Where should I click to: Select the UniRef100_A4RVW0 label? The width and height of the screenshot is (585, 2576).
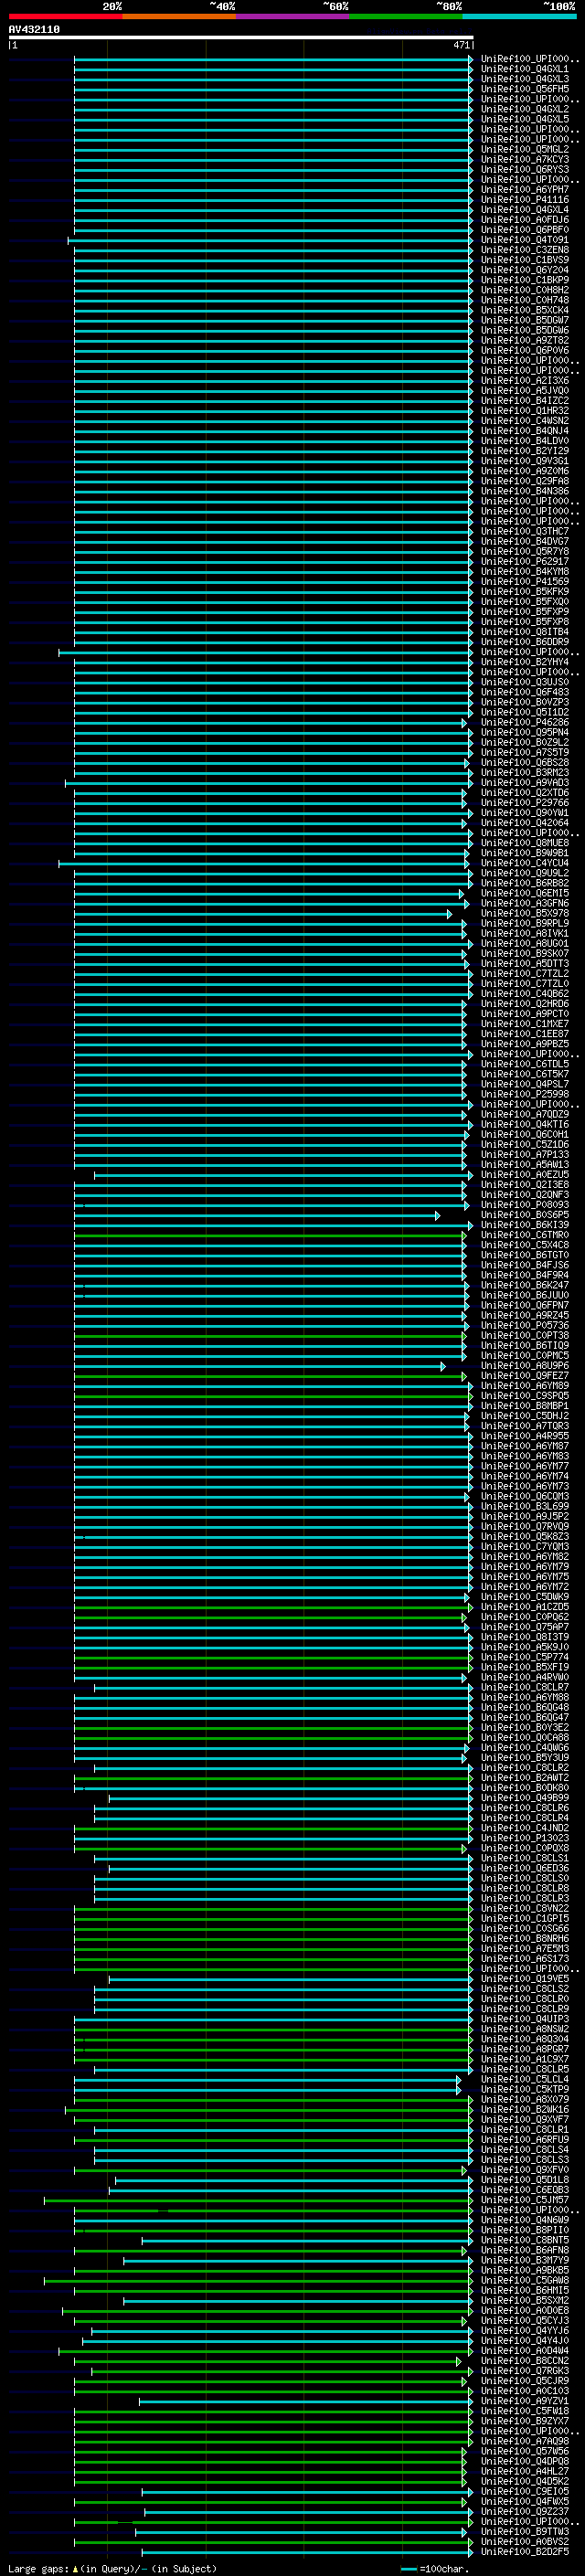coord(525,1677)
